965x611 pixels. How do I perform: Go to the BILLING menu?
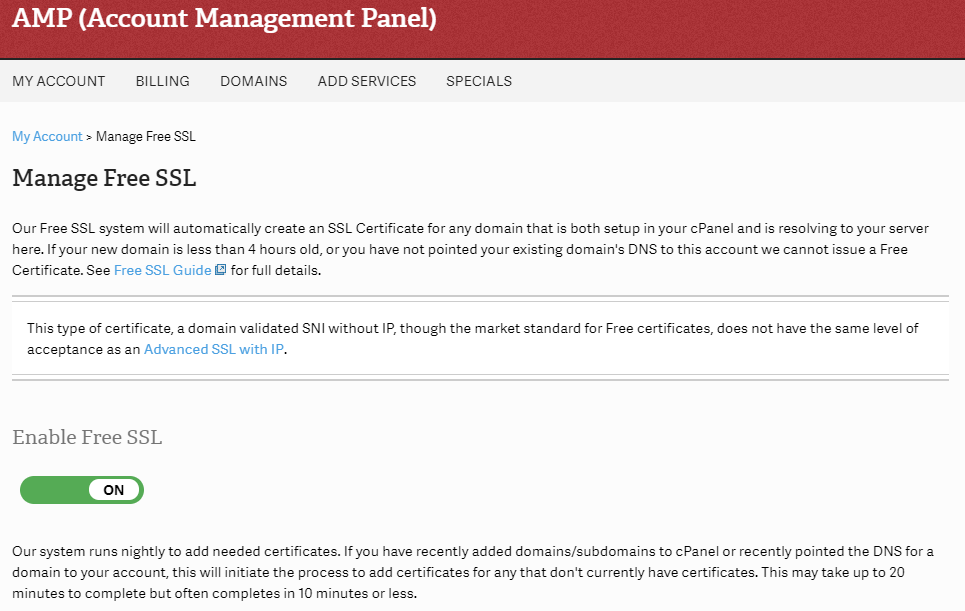(163, 81)
